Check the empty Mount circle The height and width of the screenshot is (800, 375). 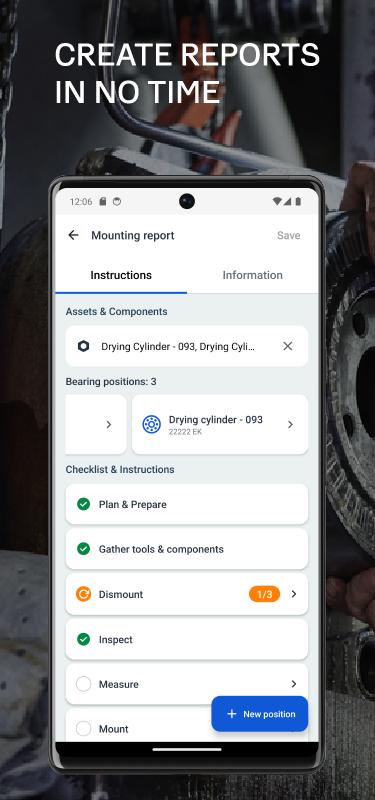click(83, 729)
